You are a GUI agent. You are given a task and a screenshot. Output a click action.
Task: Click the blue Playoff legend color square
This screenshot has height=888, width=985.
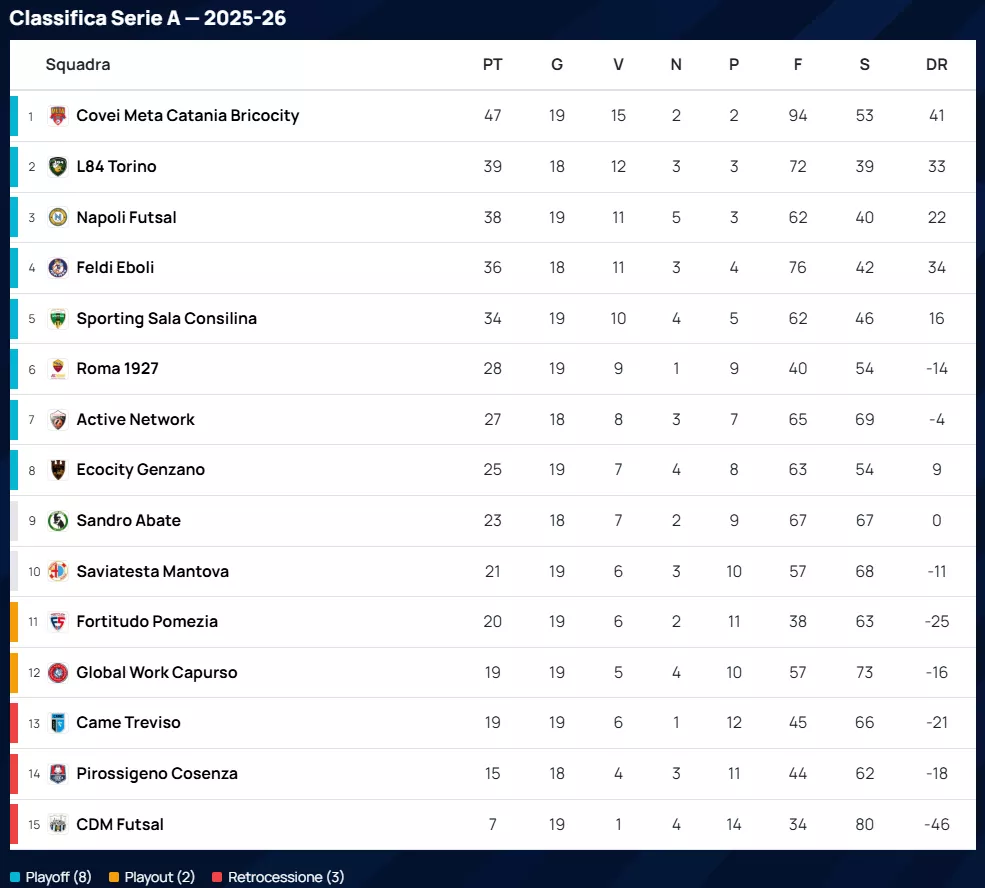click(x=15, y=878)
